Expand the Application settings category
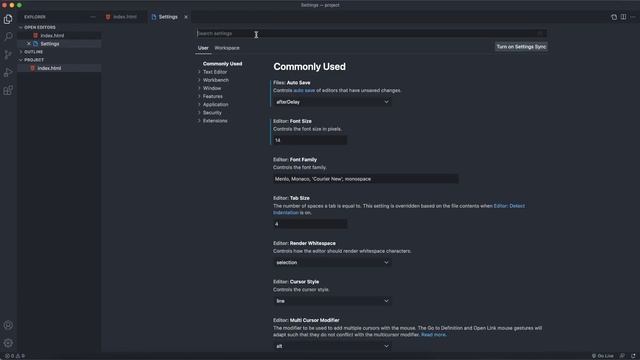Image resolution: width=640 pixels, height=360 pixels. [216, 104]
